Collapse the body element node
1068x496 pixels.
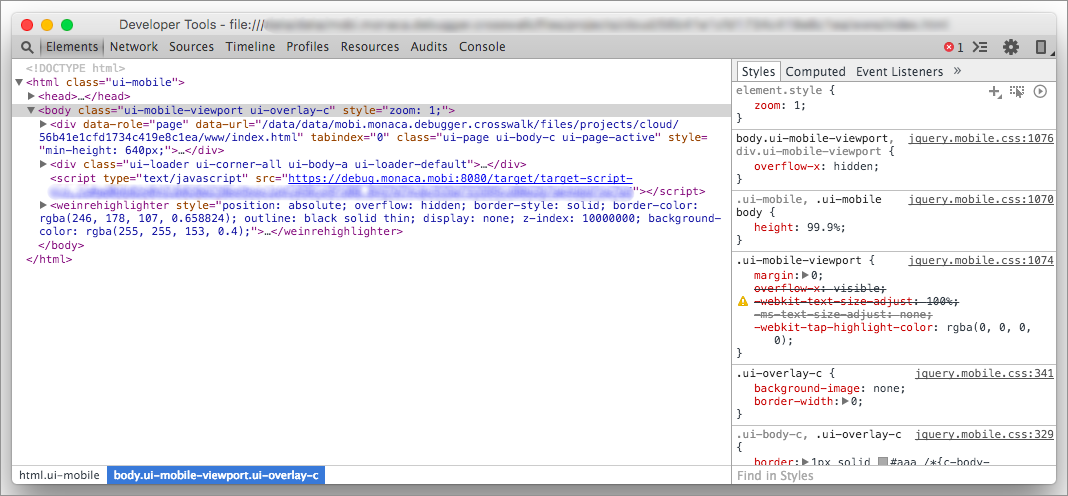(32, 111)
